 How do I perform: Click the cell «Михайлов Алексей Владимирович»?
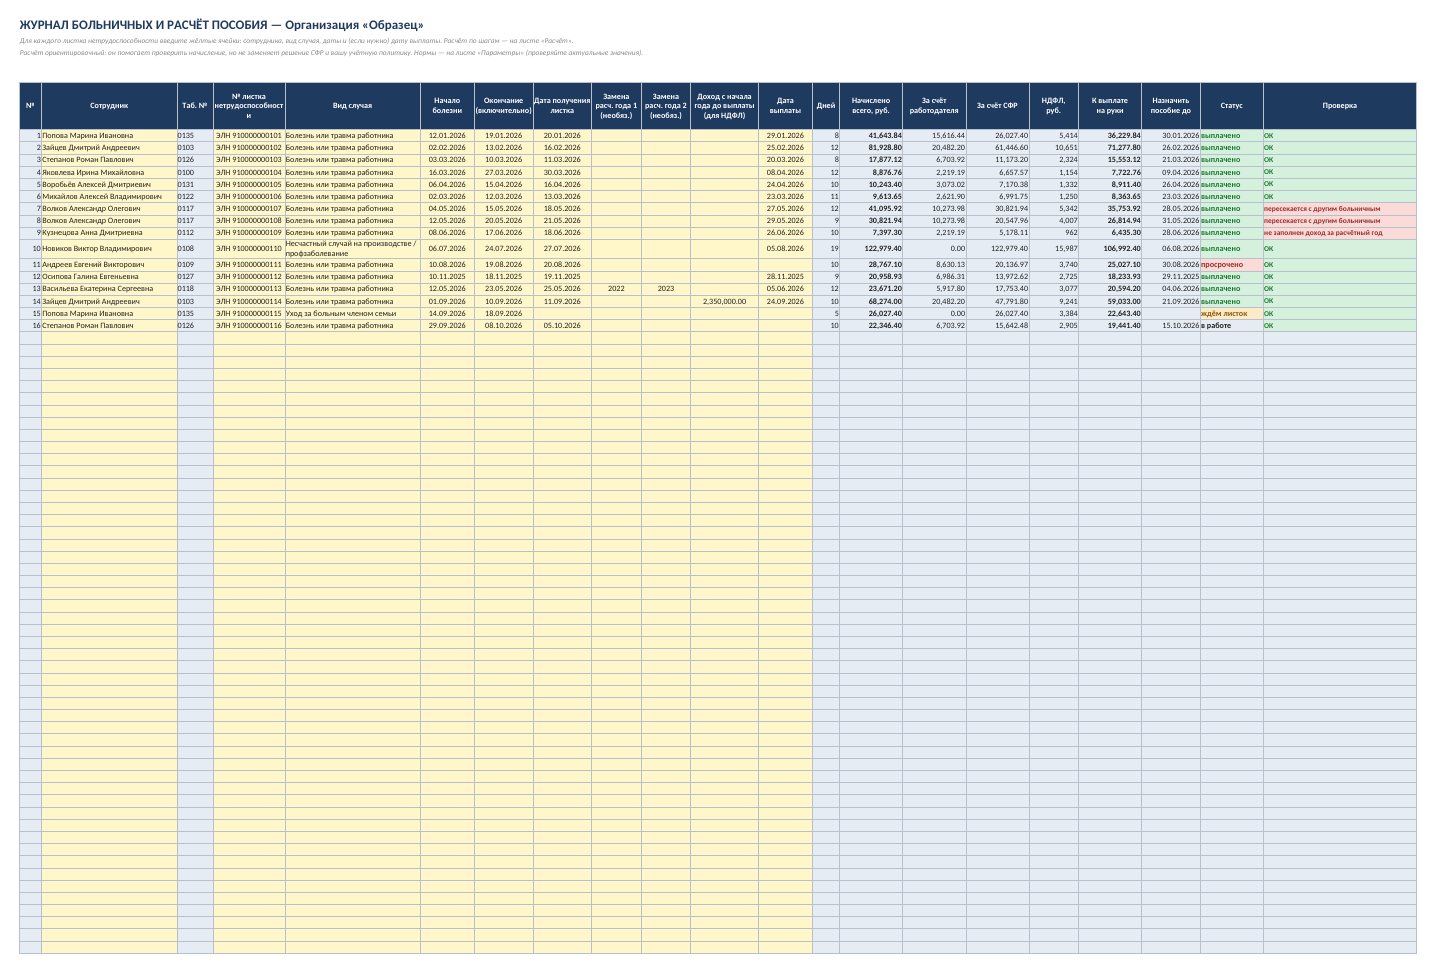[x=109, y=196]
